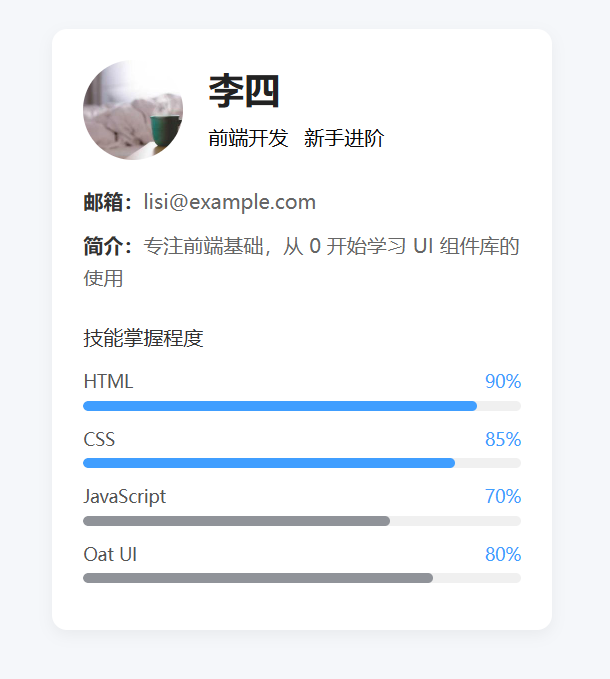Click the name heading 李四
The image size is (610, 679).
click(x=244, y=92)
